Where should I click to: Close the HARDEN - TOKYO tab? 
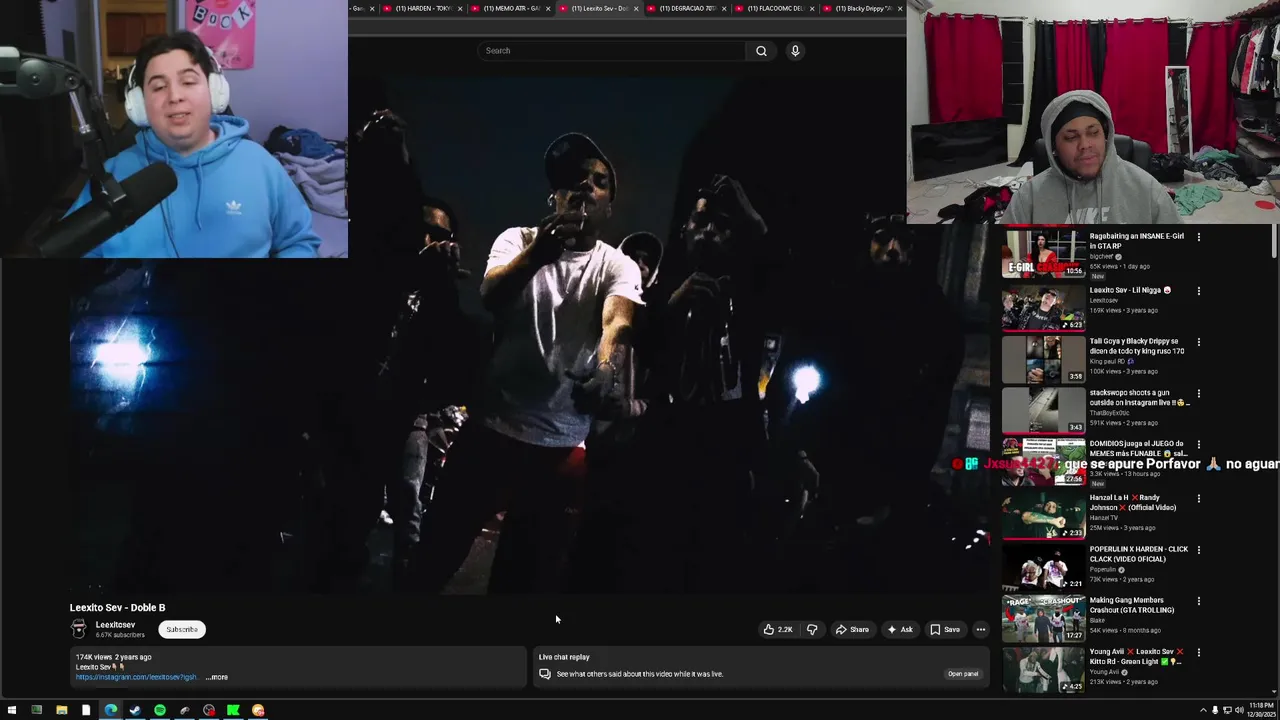coord(460,8)
